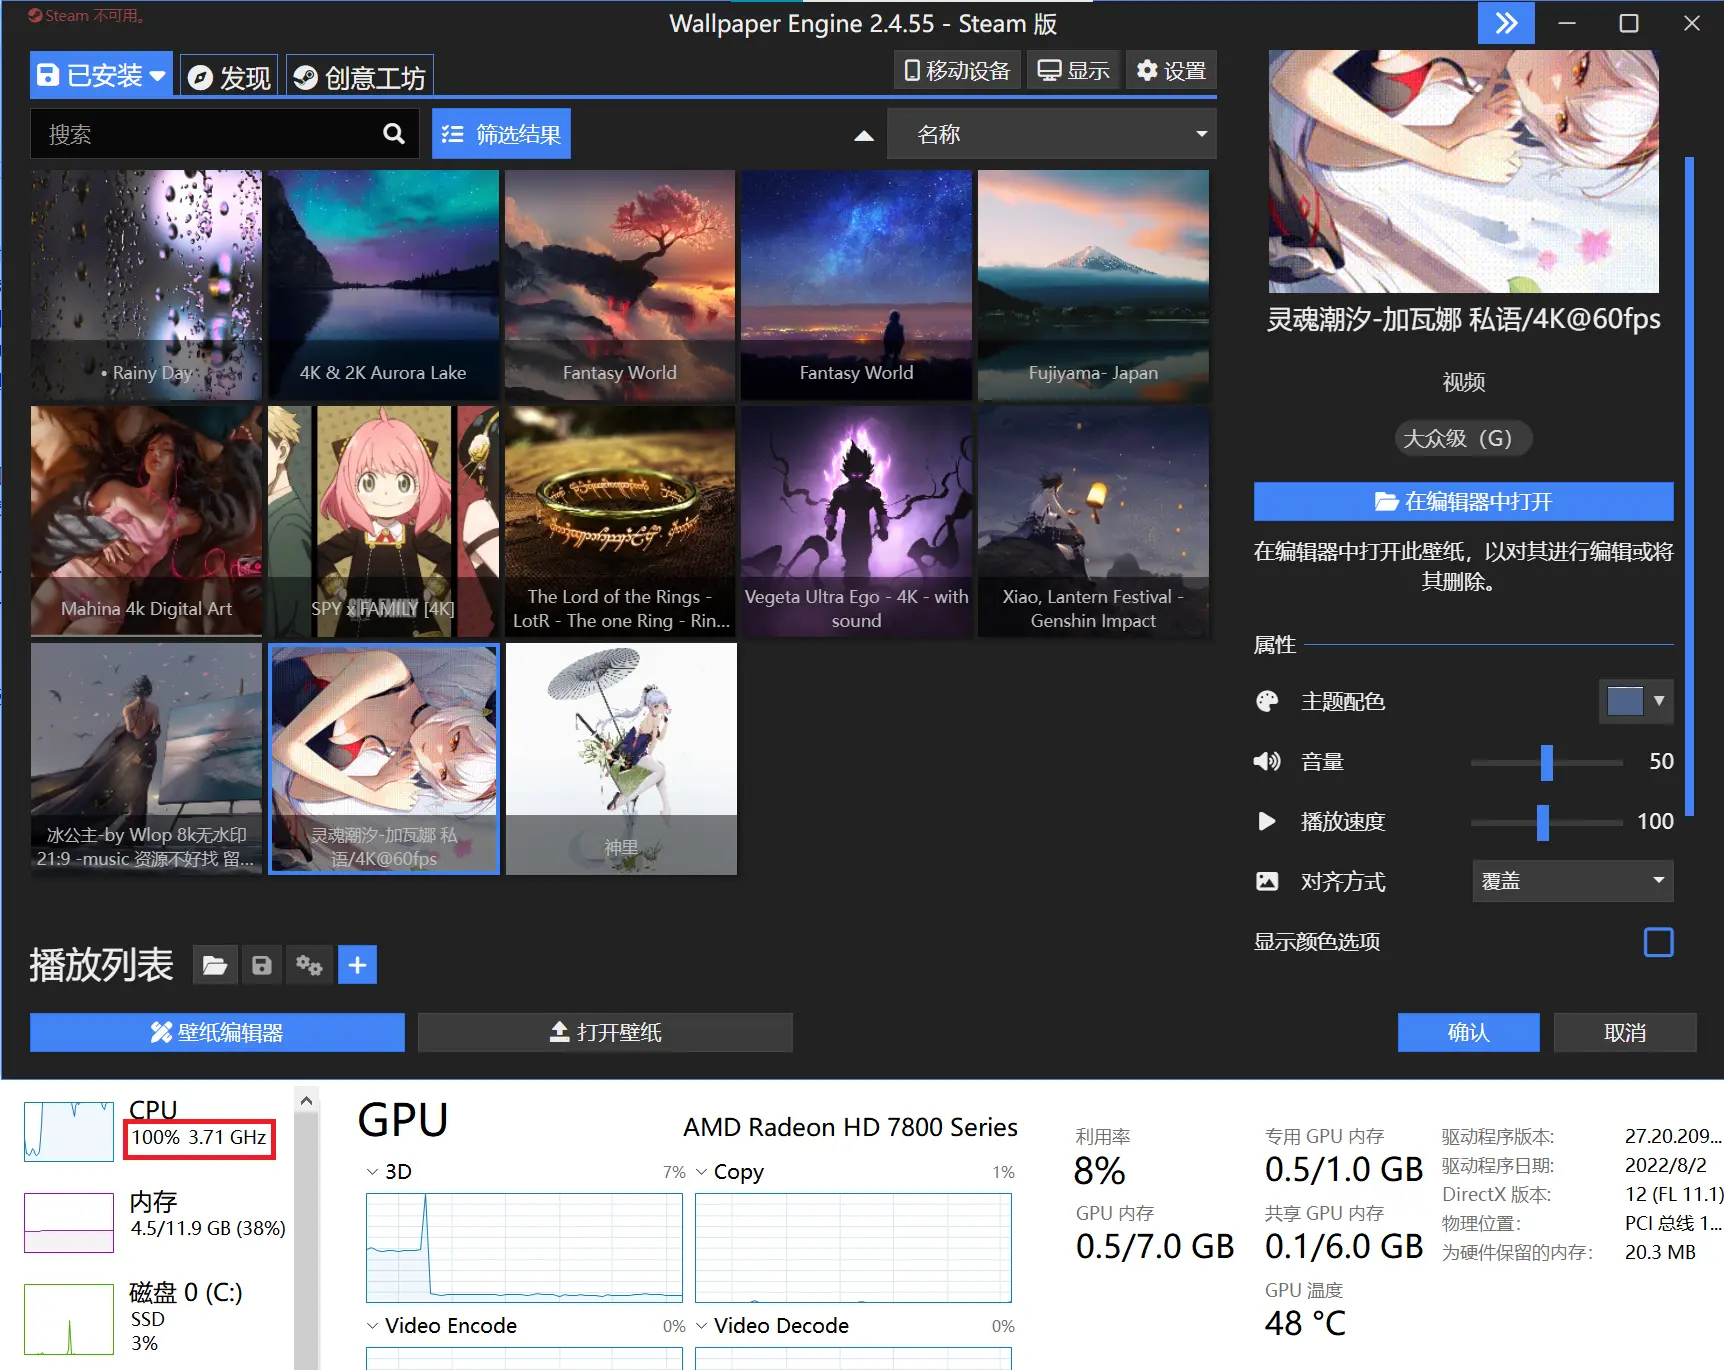Open the 创意工坊 workshop tab
1724x1370 pixels.
point(360,76)
